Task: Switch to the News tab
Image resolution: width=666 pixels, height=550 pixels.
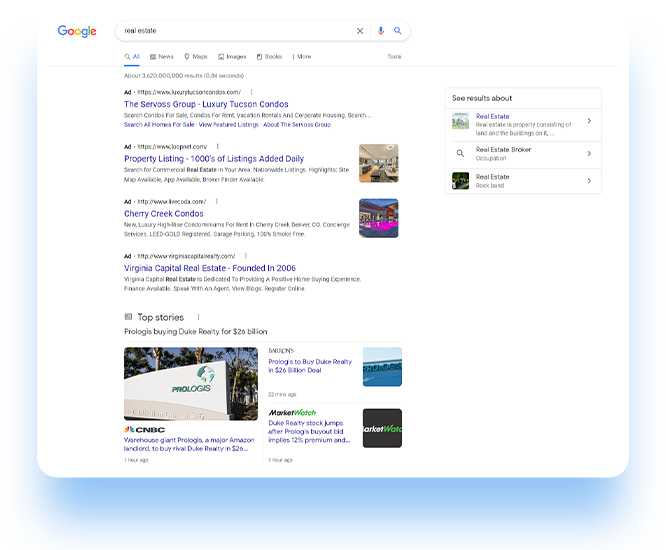Action: [162, 56]
